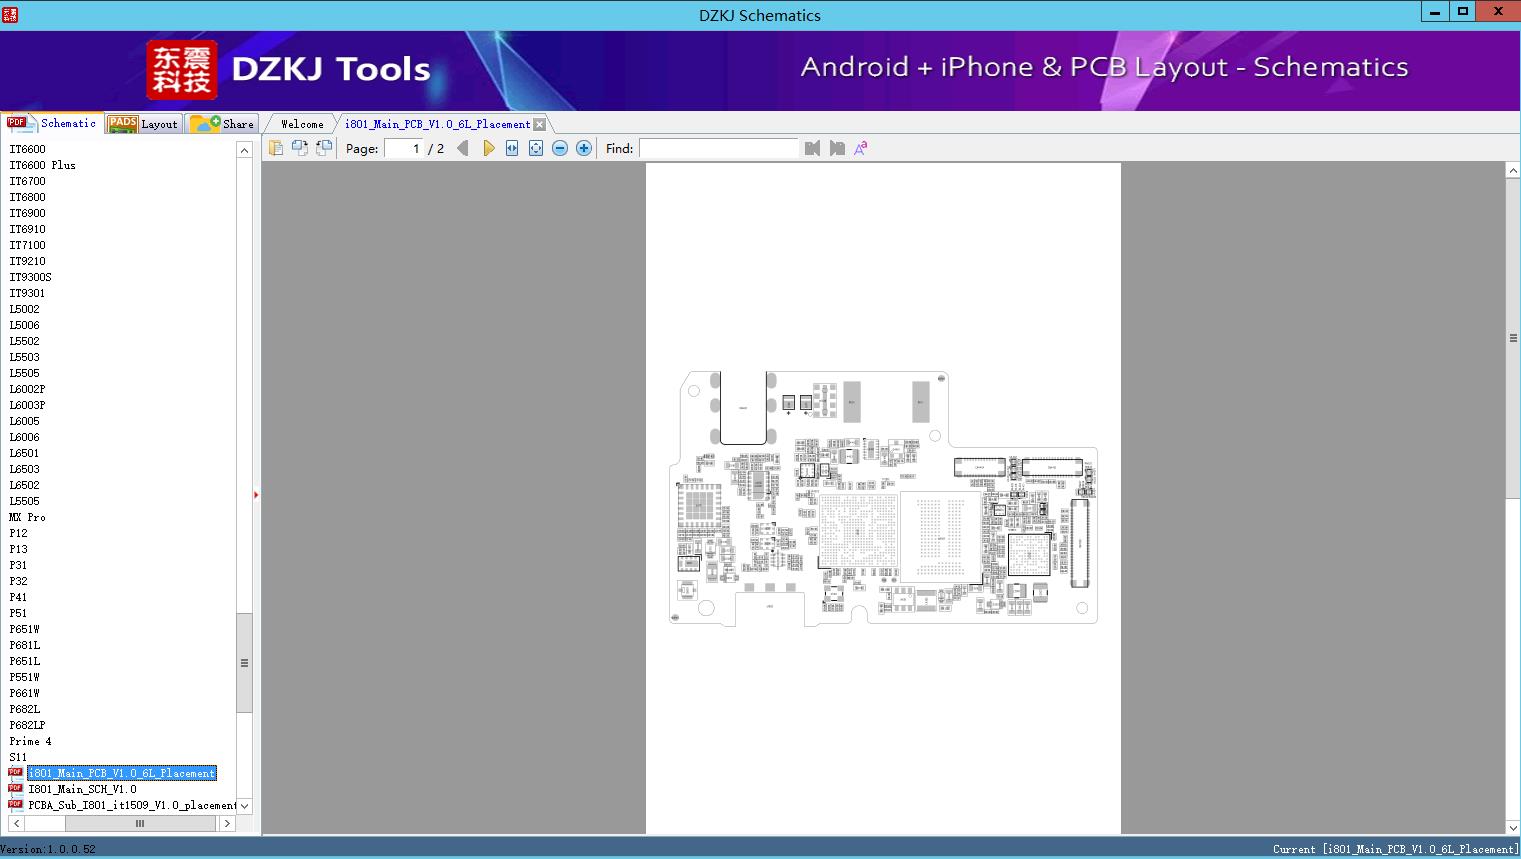This screenshot has width=1521, height=859.
Task: Close the i801_Main_PCB_V1.0_6L_Placement tab
Action: tap(540, 125)
